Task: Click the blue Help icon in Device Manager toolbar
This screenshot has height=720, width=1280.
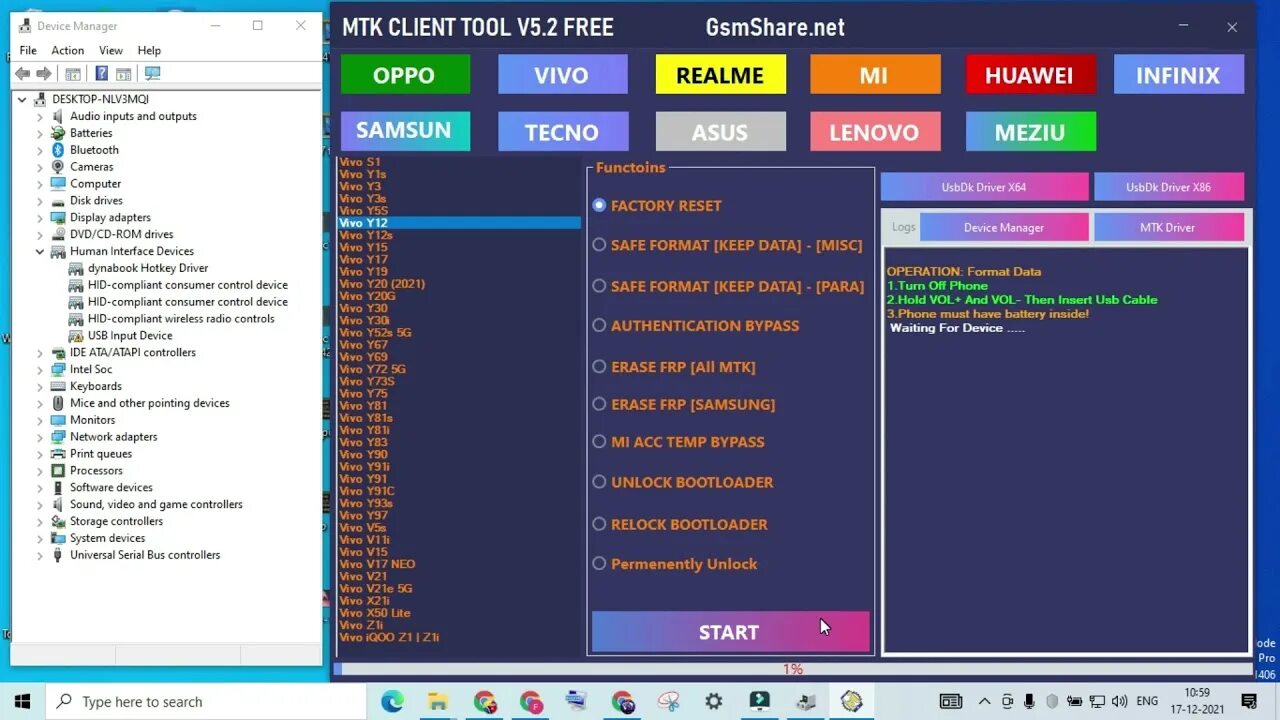Action: click(101, 74)
